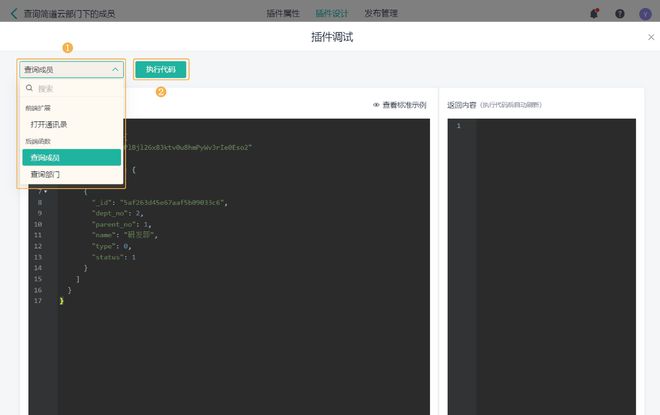Click the token string on code line 3

click(188, 147)
